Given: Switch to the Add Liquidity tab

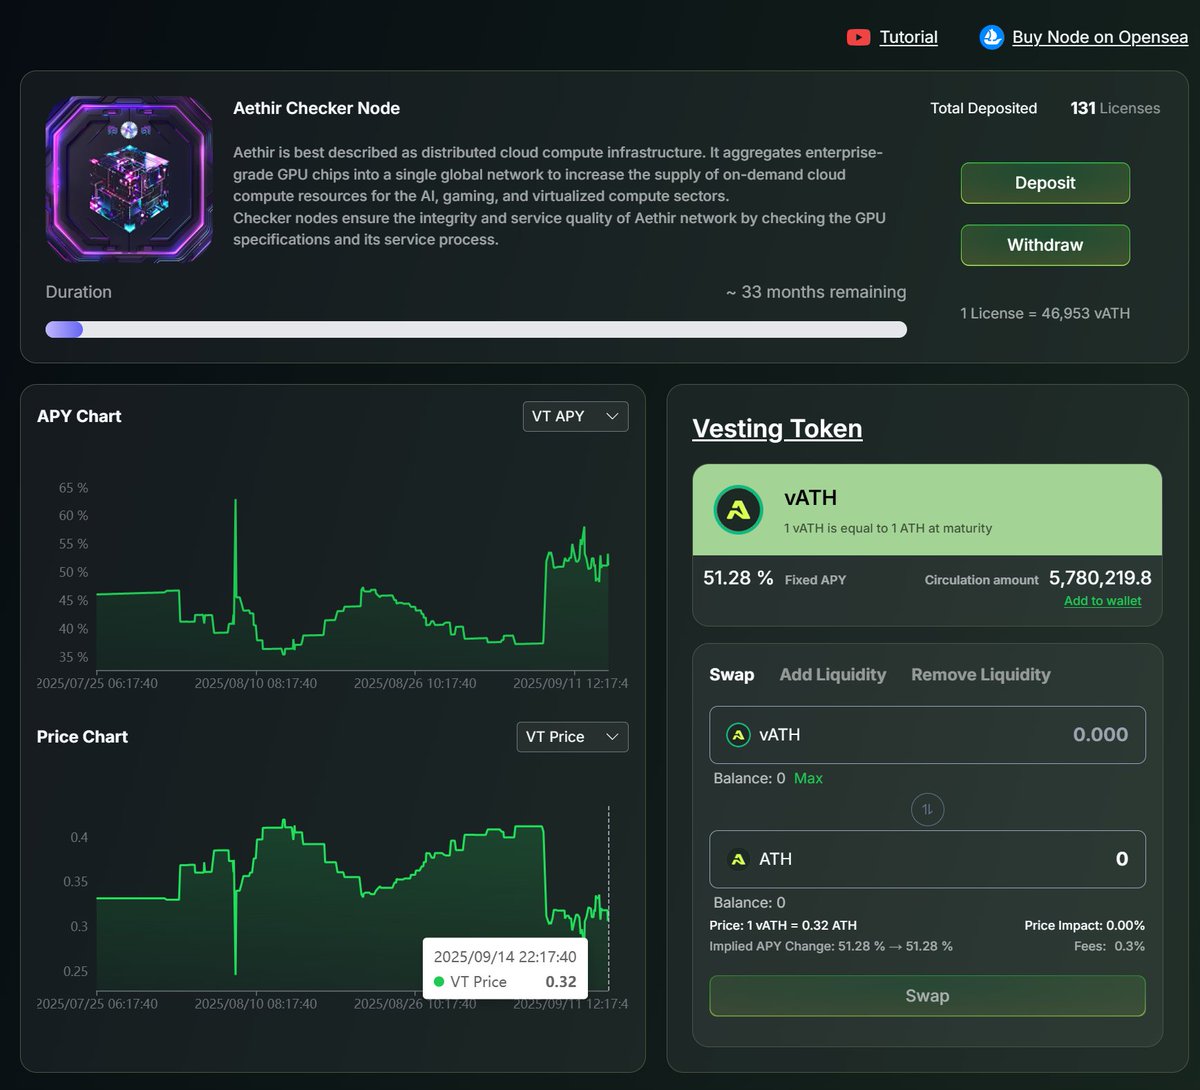Looking at the screenshot, I should tap(833, 675).
